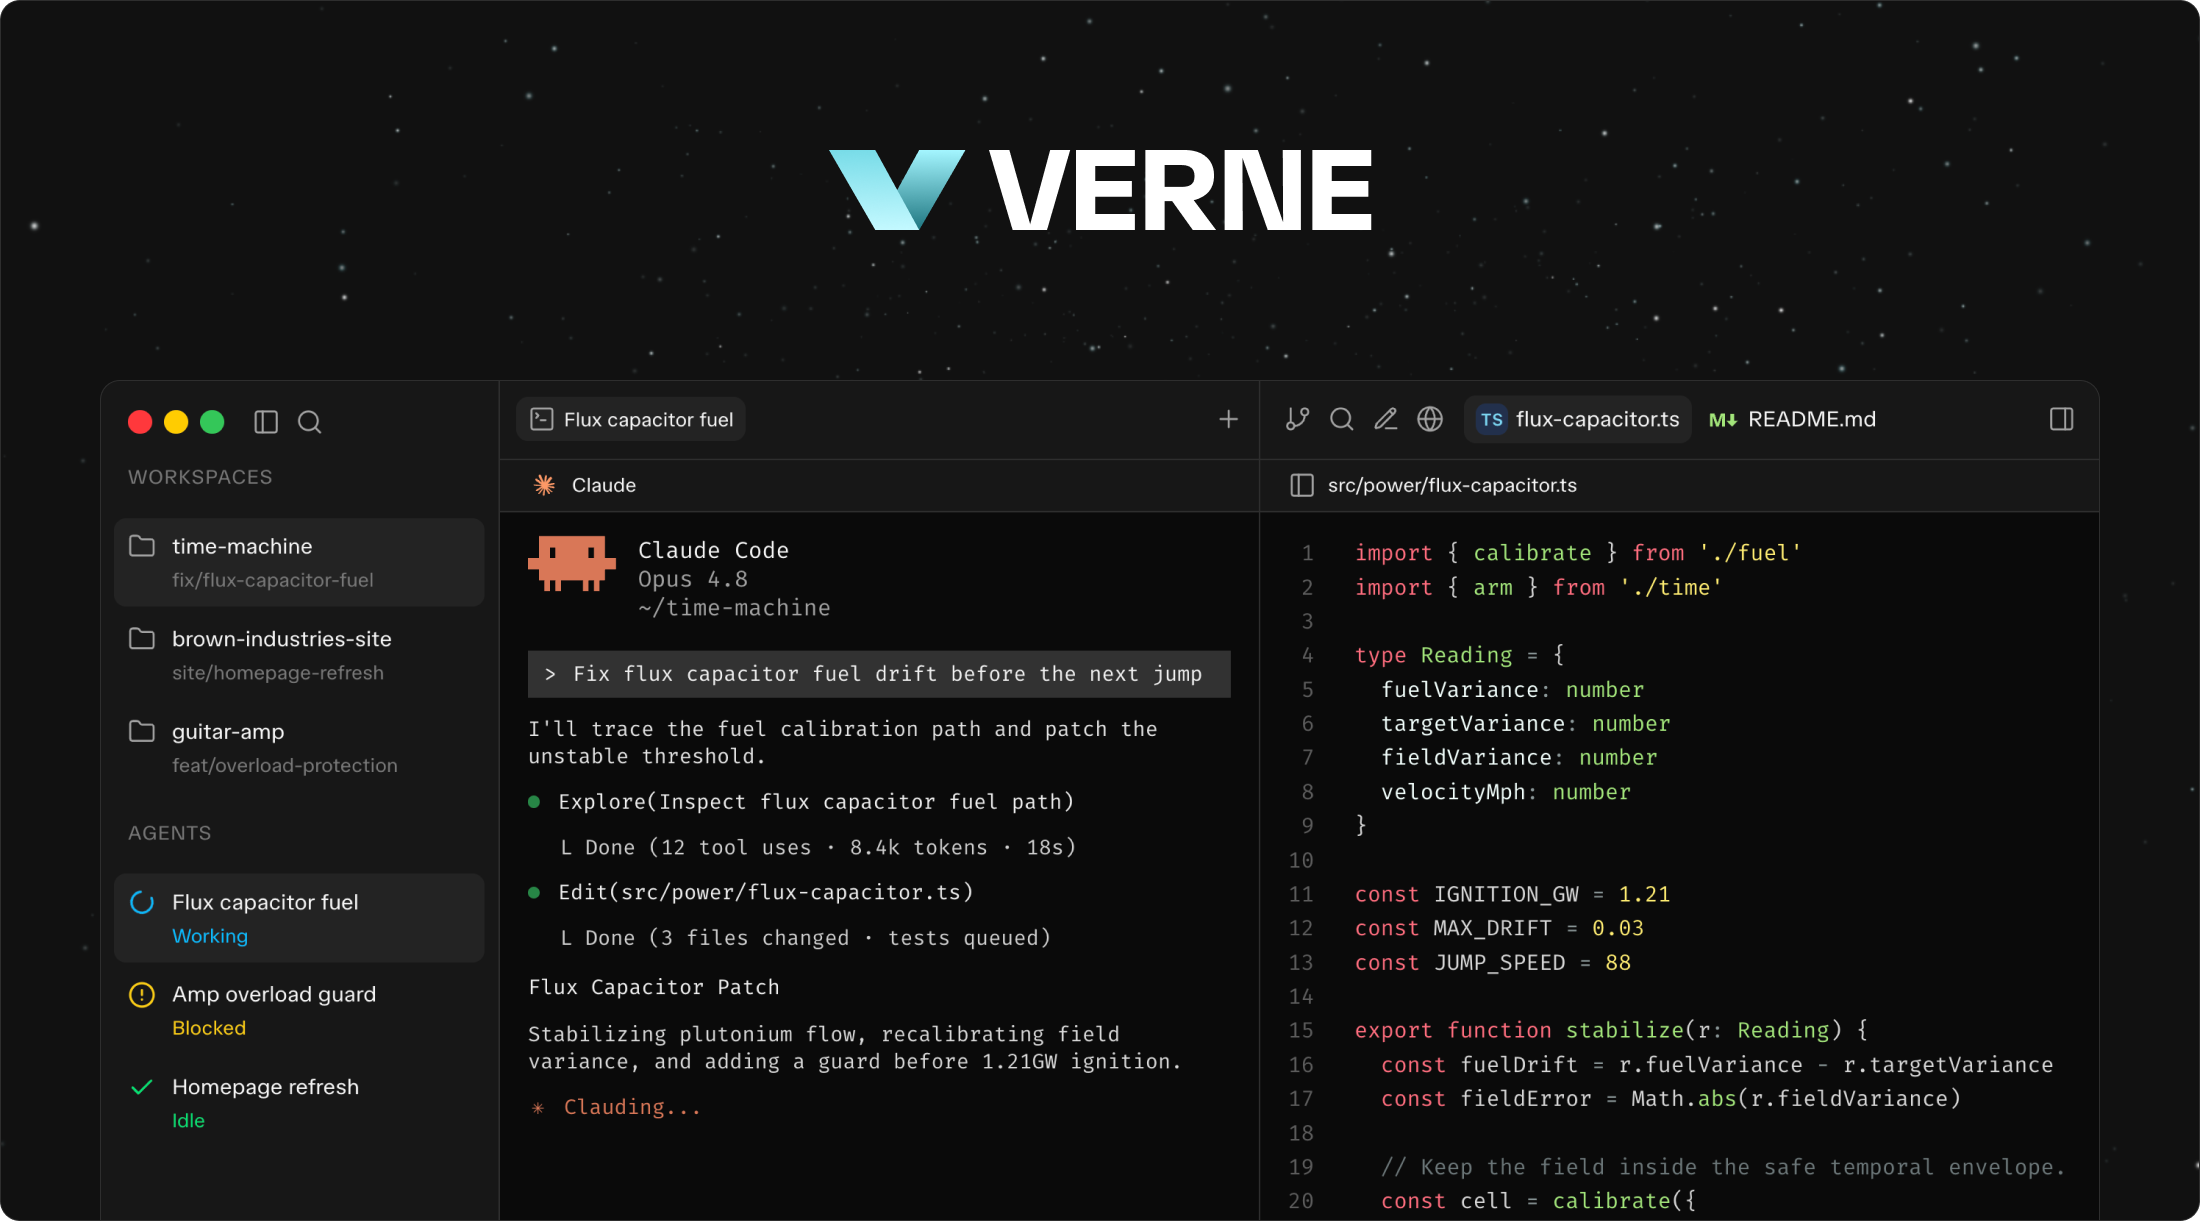Select the site/homepage-refresh branch label
The image size is (2200, 1221).
[277, 673]
